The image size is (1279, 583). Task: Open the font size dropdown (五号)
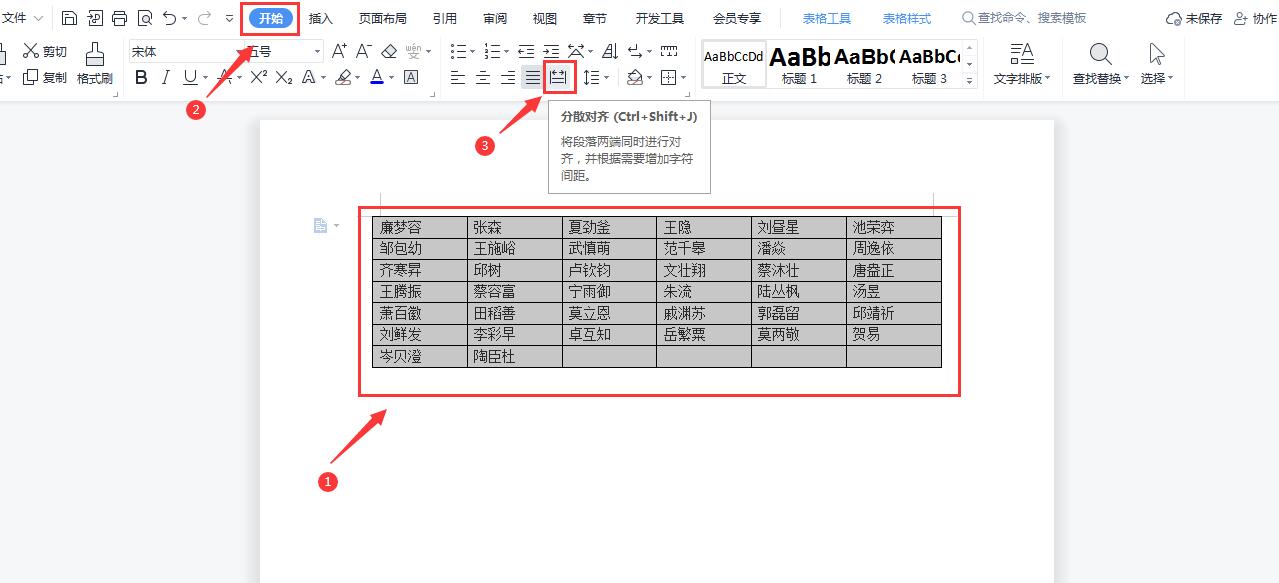(318, 52)
